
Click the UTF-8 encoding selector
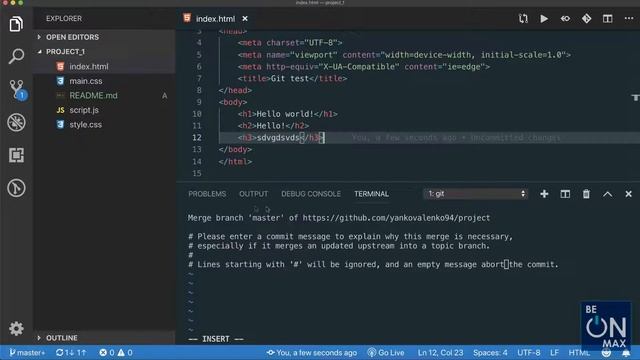point(529,353)
